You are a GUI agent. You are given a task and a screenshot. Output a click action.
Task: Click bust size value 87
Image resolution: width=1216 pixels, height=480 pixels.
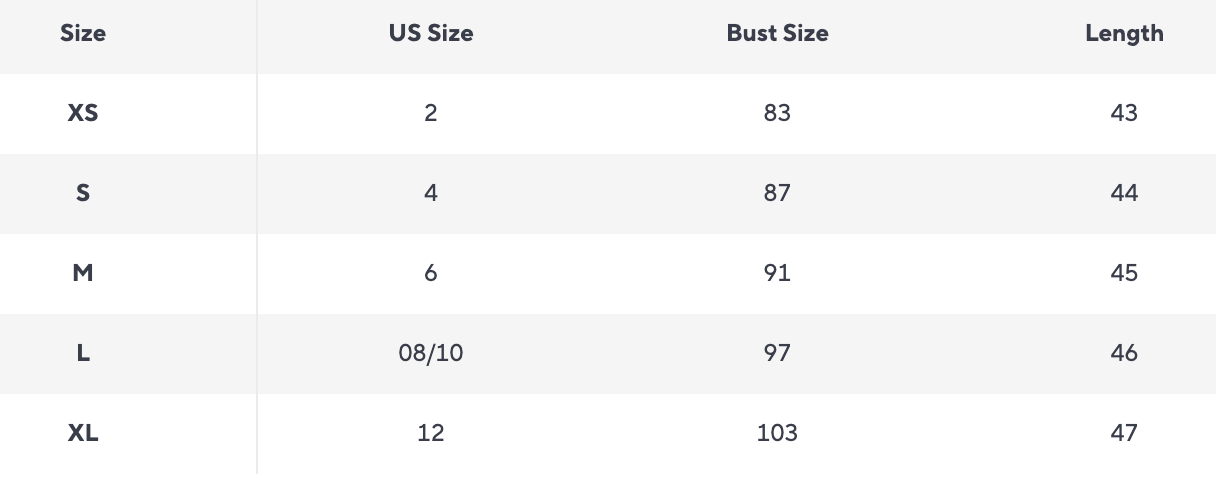[x=777, y=193]
